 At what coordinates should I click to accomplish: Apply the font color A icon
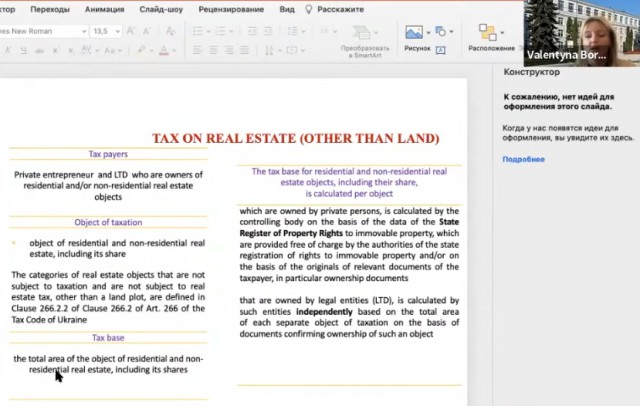click(164, 50)
